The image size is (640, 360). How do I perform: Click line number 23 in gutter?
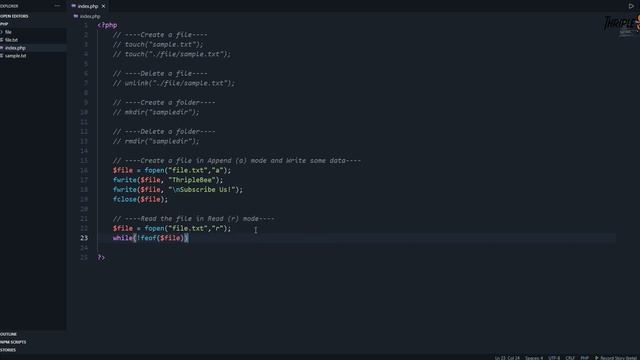coord(84,238)
